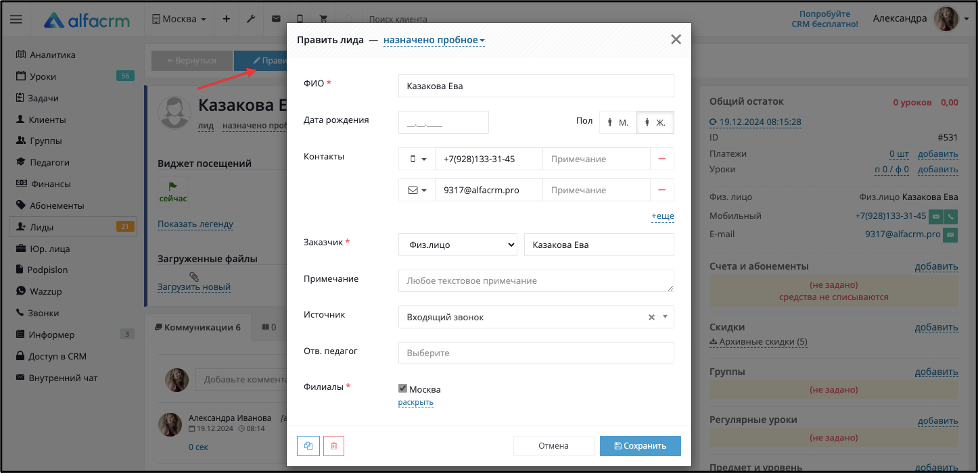Uncheck the Москва branch checkbox
The height and width of the screenshot is (474, 979).
[x=402, y=388]
